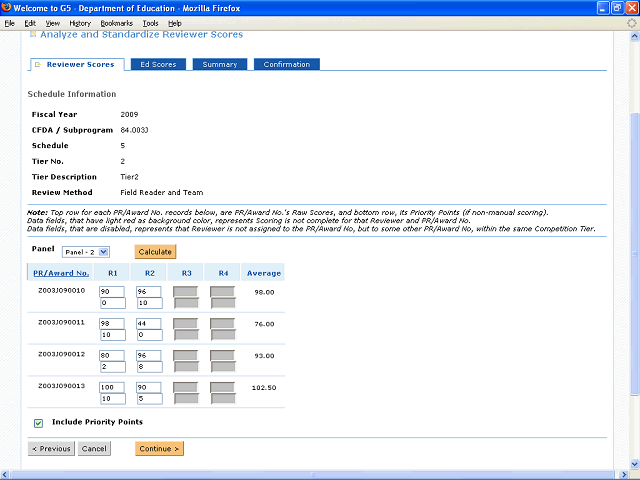The width and height of the screenshot is (640, 480).
Task: Open the Bookmarks menu
Action: coord(120,22)
